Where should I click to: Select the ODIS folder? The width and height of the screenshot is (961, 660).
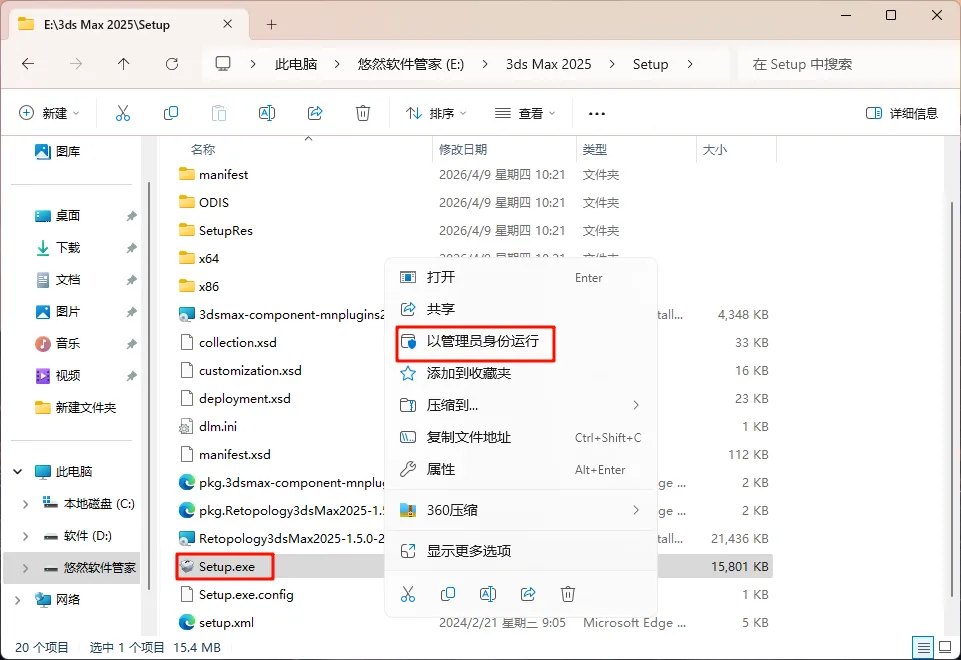(474, 202)
